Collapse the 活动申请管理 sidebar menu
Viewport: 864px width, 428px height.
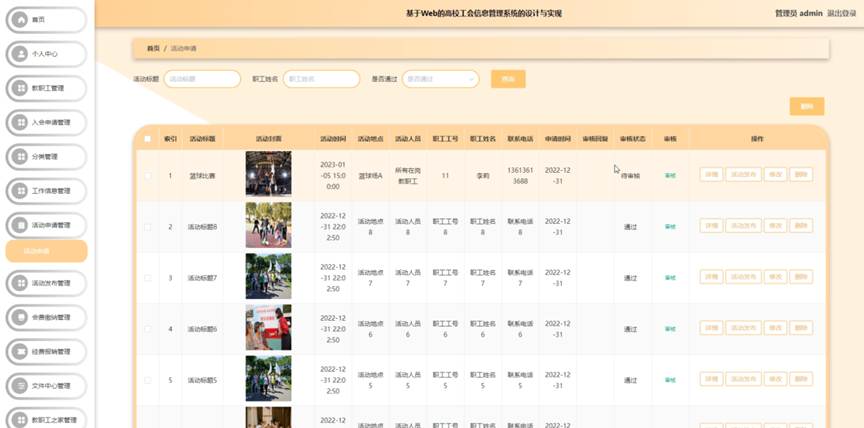(46, 225)
